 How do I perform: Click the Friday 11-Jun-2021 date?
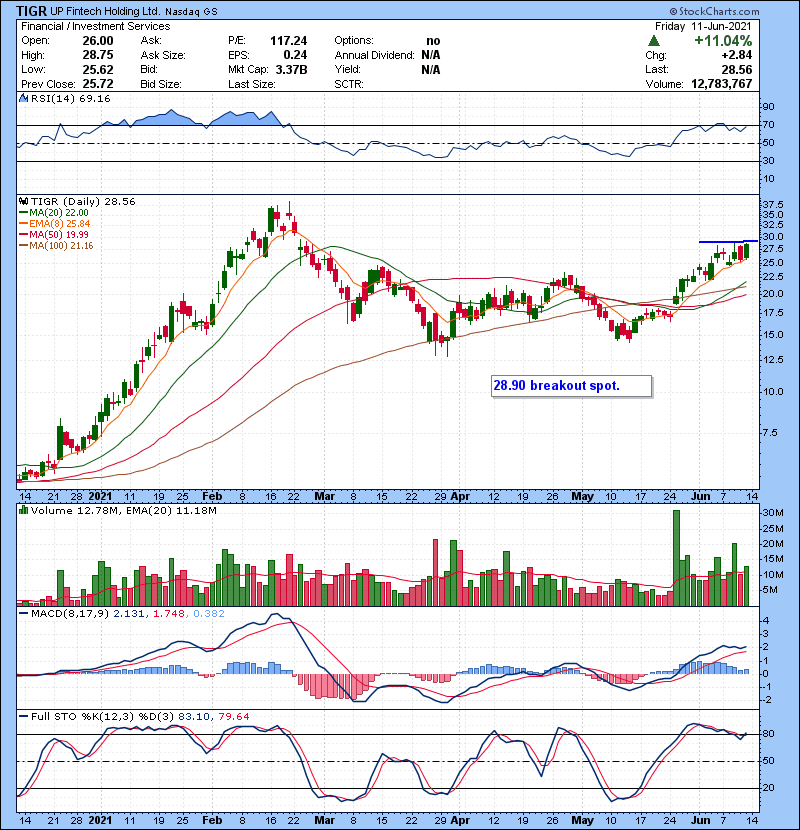[x=703, y=26]
